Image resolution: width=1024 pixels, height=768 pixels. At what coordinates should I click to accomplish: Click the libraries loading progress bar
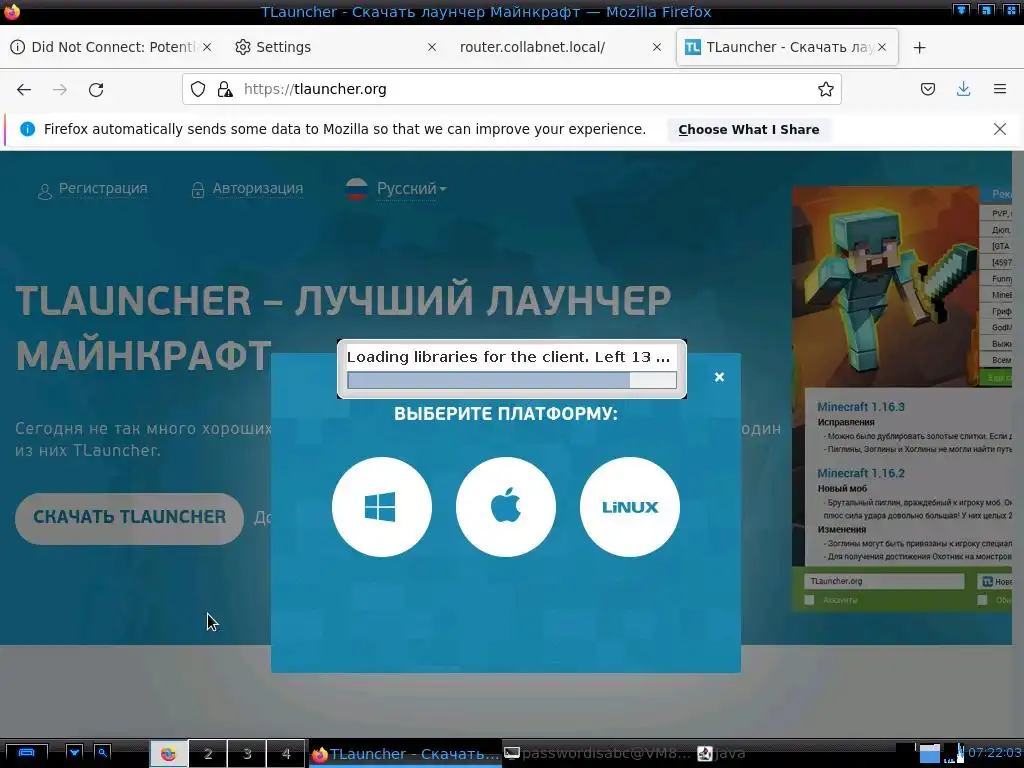click(512, 380)
